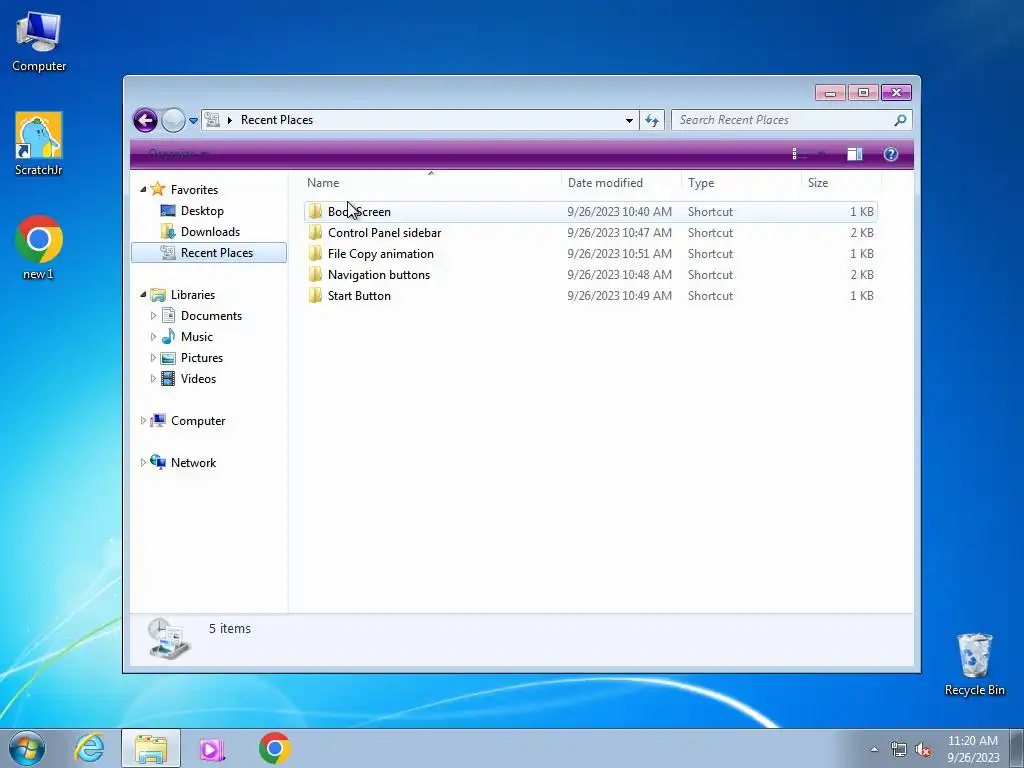Sort by the Name column

point(431,183)
